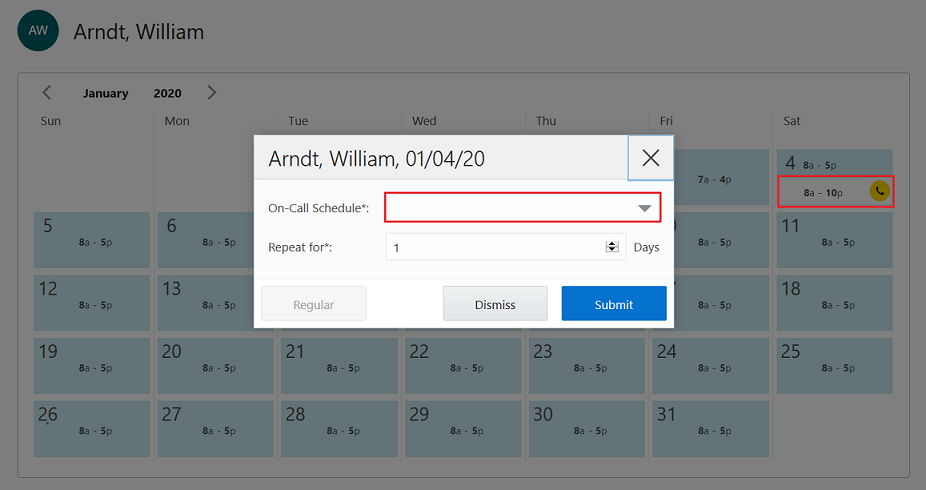Viewport: 926px width, 490px height.
Task: Select the January 22 calendar day
Action: pyautogui.click(x=462, y=366)
